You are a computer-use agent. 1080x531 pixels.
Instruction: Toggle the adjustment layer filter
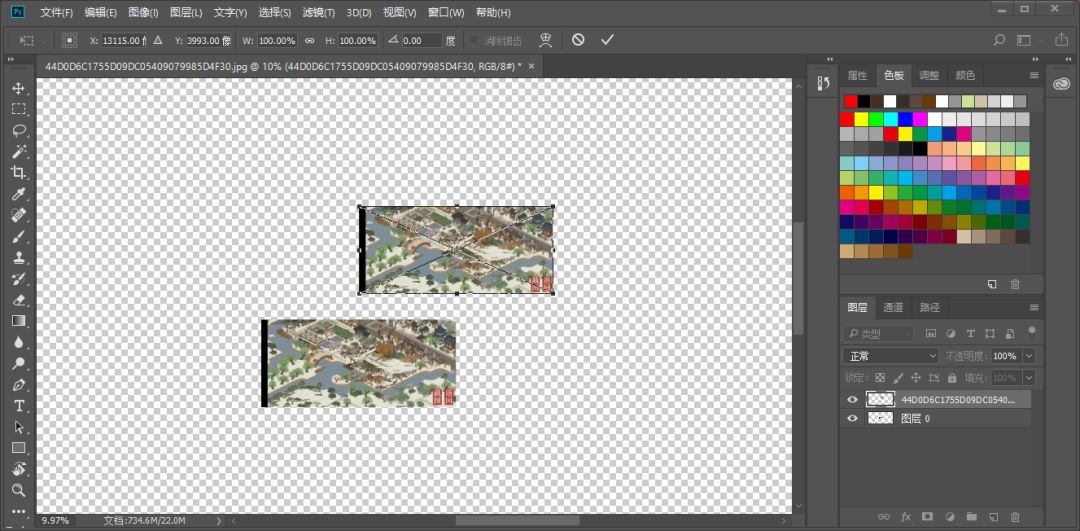[951, 333]
